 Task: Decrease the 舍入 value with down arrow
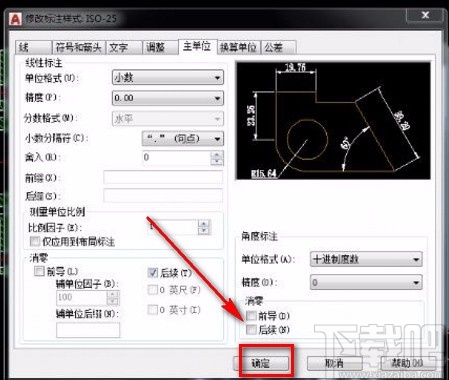click(217, 162)
